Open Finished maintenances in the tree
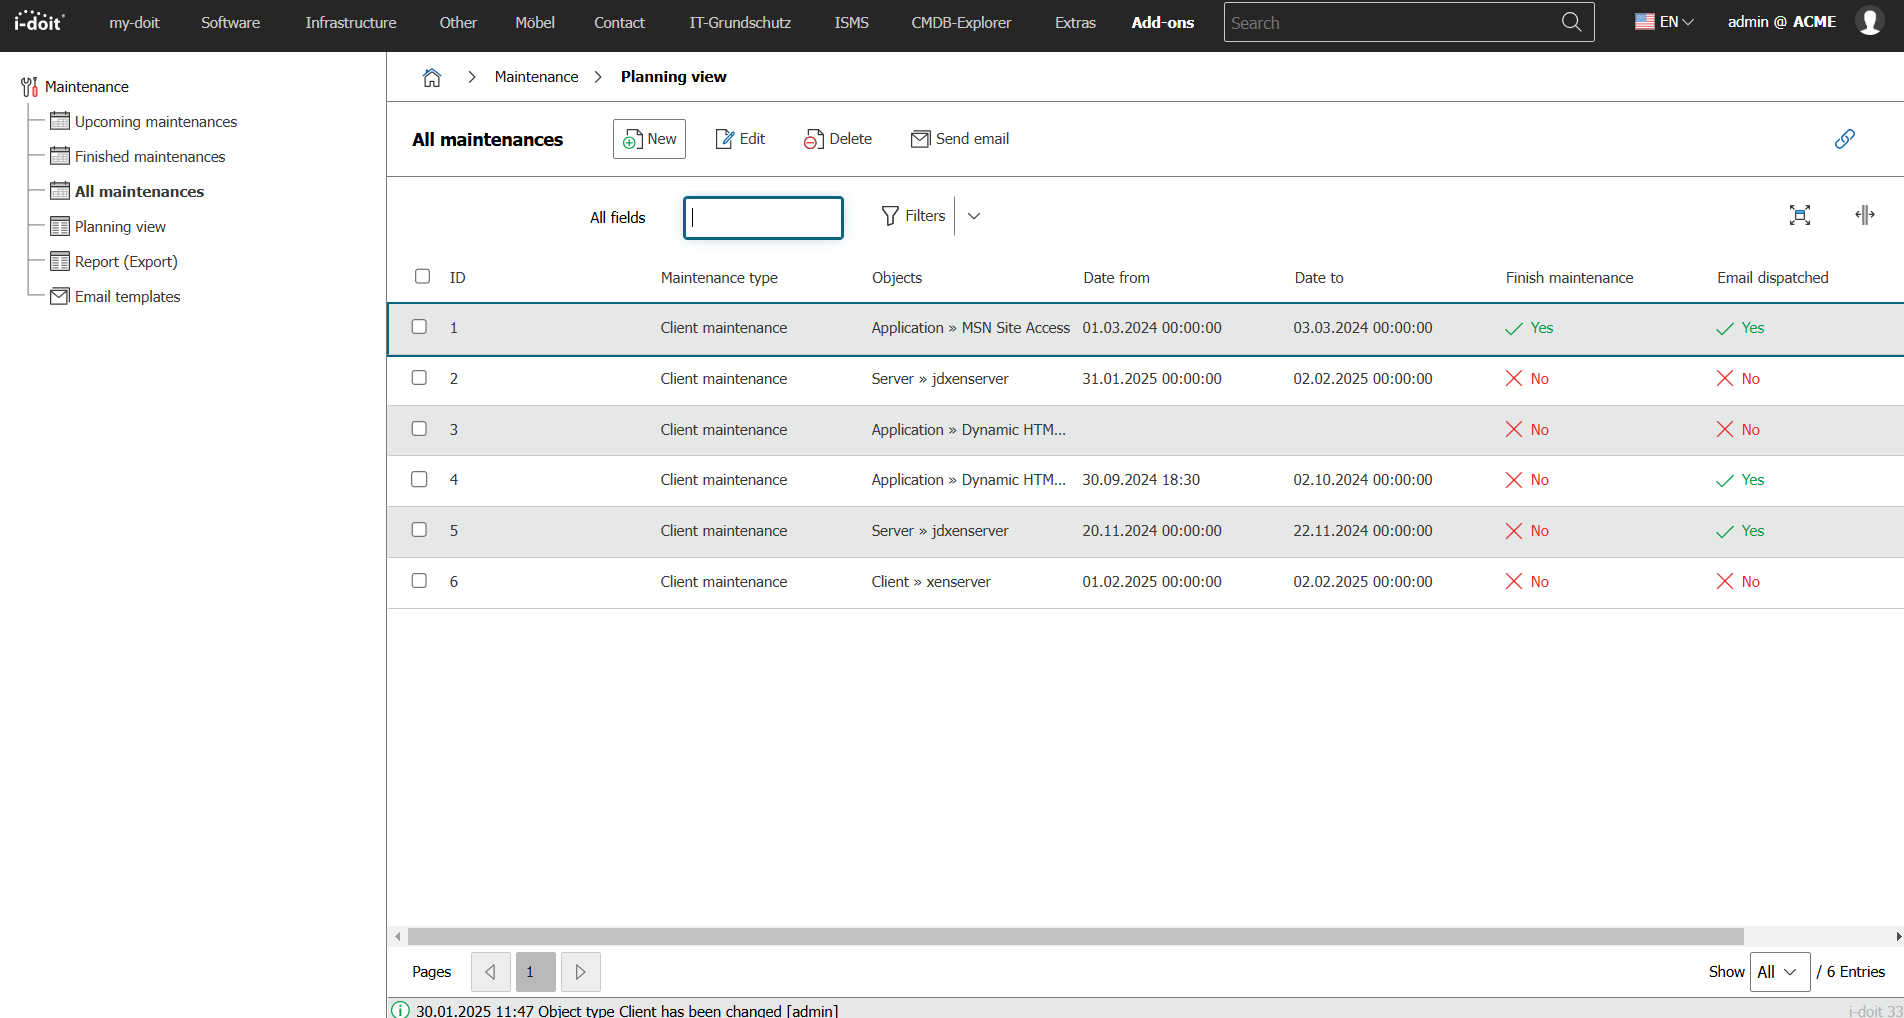1904x1018 pixels. (150, 156)
